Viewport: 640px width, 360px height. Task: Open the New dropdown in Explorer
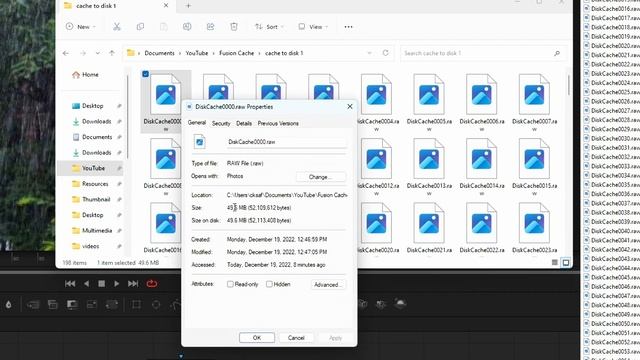pos(80,27)
